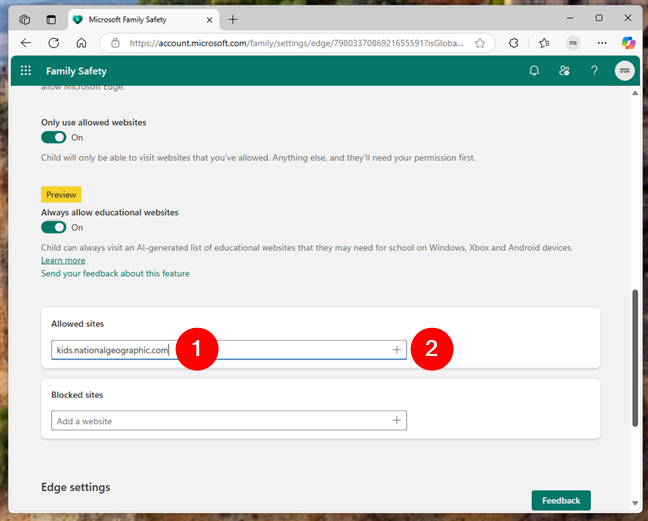Click the family members icon in header
Viewport: 648px width, 521px height.
pos(564,71)
